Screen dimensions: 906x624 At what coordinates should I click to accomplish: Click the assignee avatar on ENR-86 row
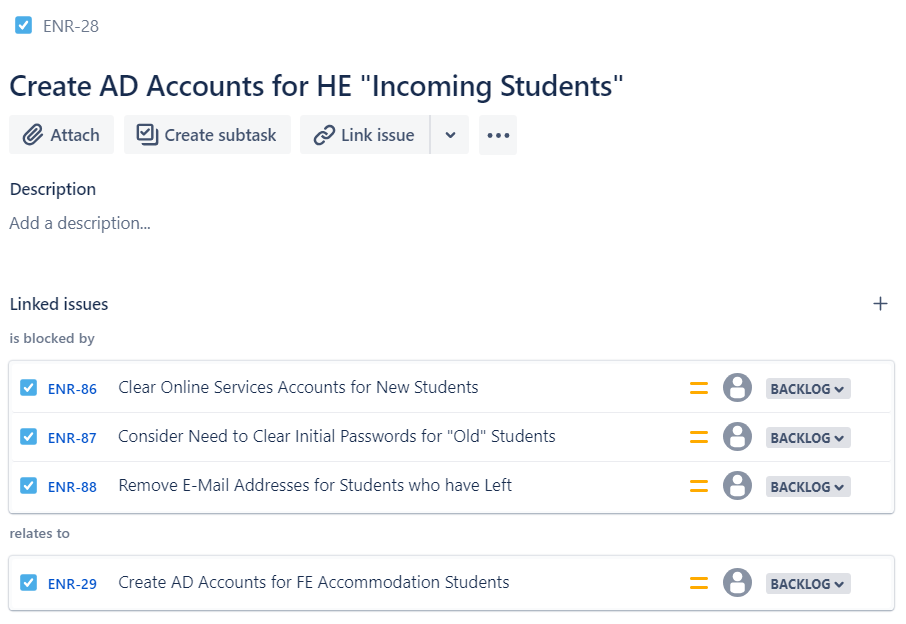coord(737,388)
